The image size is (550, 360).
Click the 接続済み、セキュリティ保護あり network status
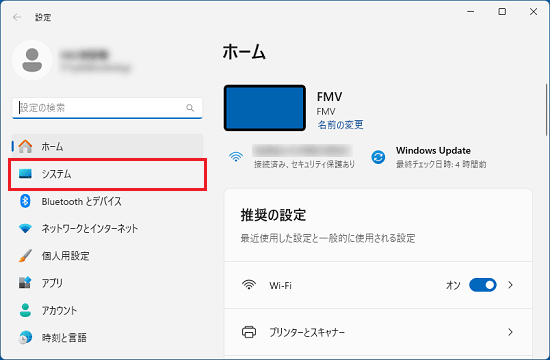304,164
